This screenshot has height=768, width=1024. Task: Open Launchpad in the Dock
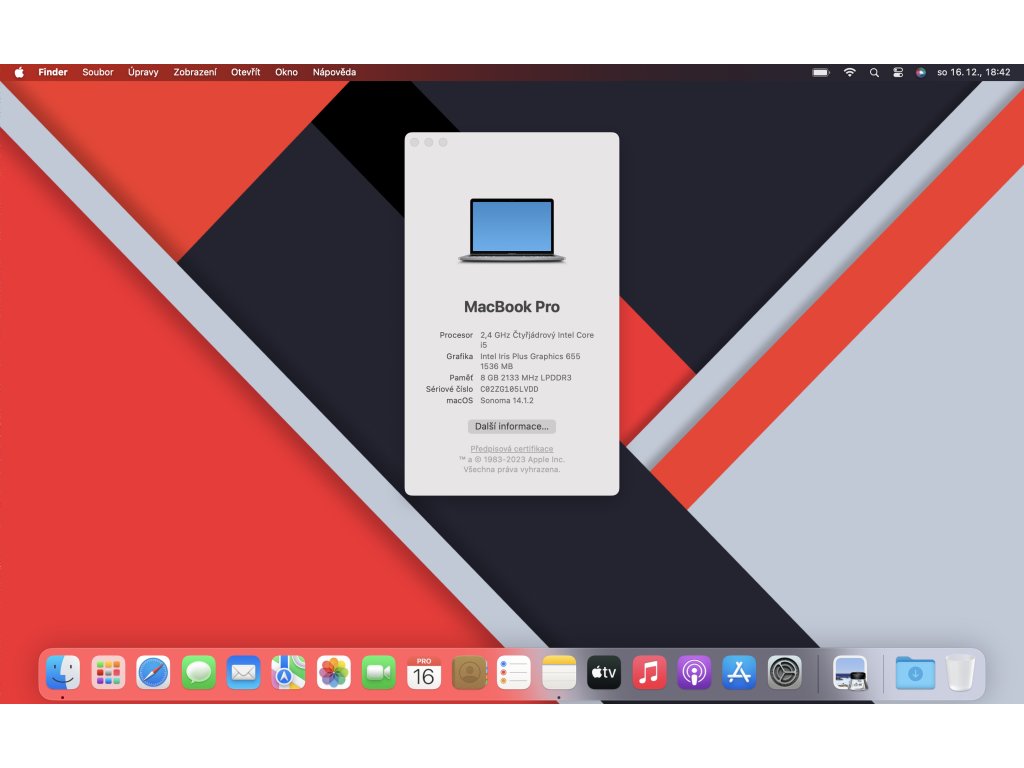[108, 672]
